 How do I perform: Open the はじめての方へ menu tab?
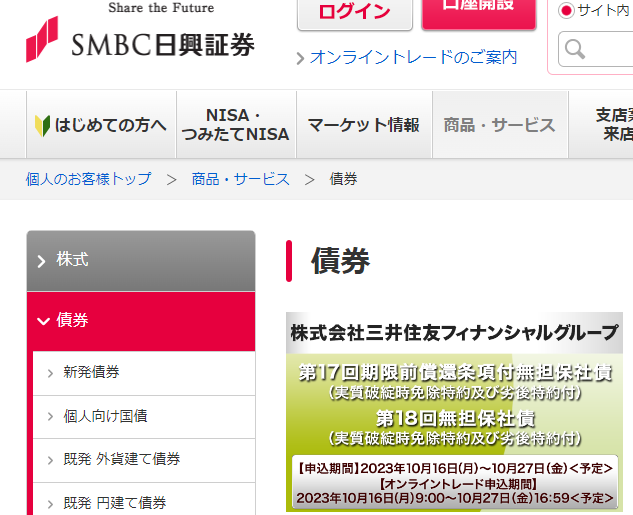101,125
